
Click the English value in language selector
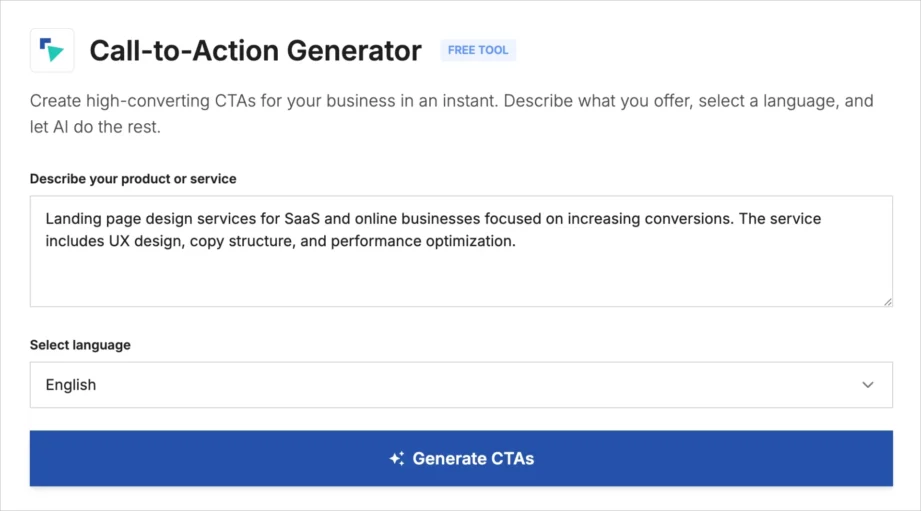pos(71,385)
